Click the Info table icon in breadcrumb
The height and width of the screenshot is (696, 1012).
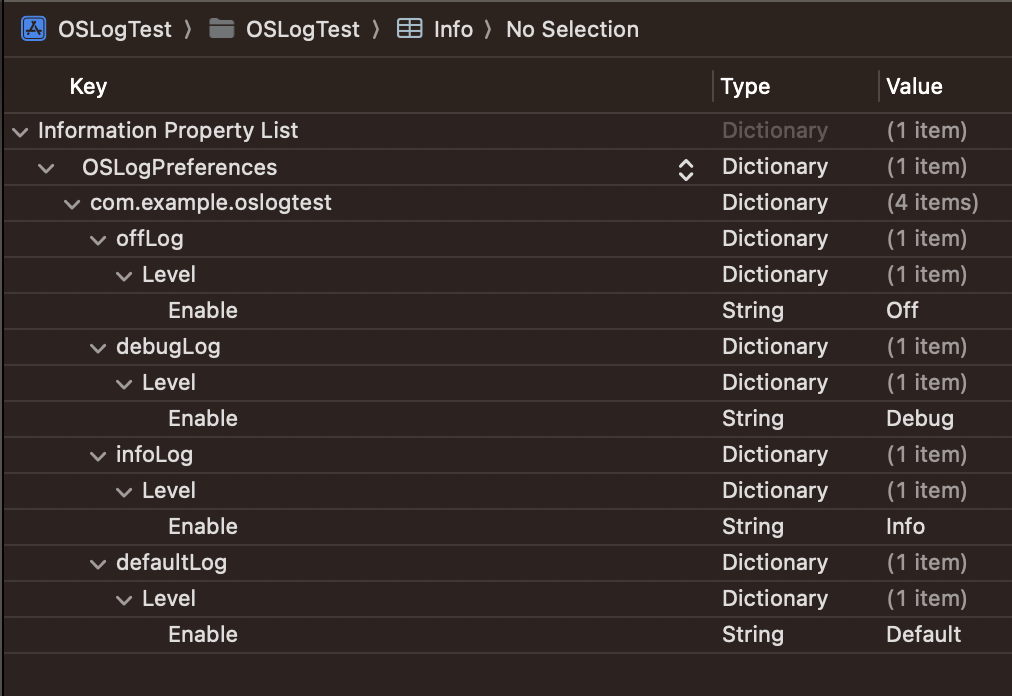click(x=409, y=29)
